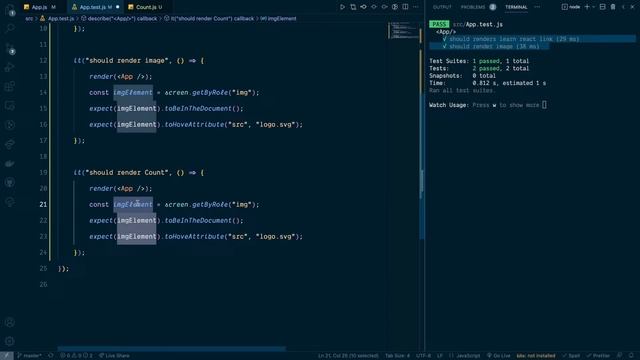640x360 pixels.
Task: Click JavaScript language mode in status bar
Action: coord(464,356)
